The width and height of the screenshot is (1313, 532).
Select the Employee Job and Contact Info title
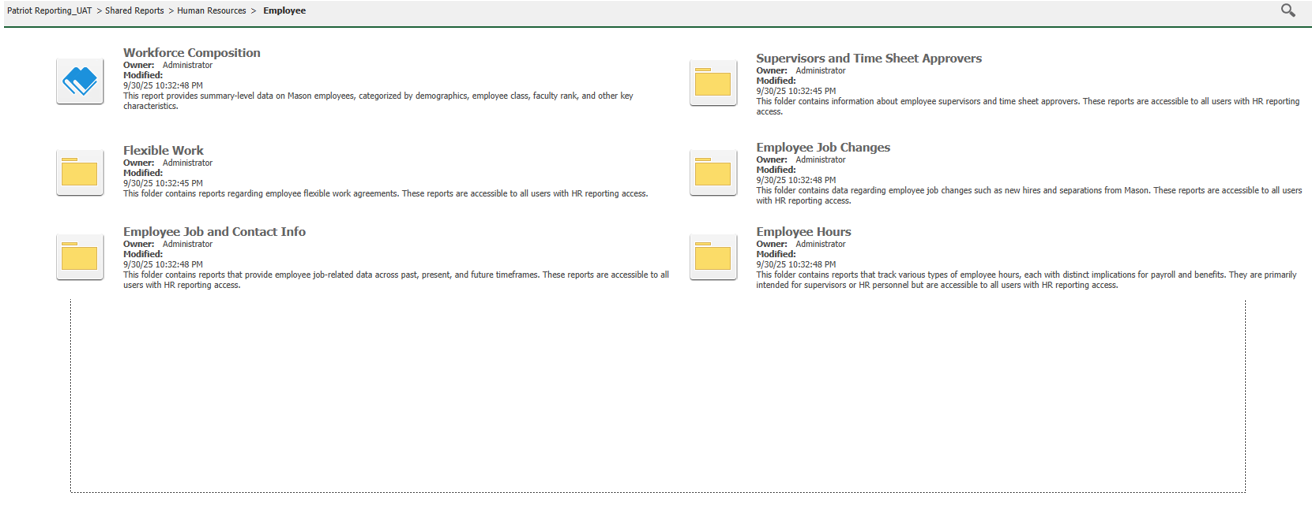[214, 232]
